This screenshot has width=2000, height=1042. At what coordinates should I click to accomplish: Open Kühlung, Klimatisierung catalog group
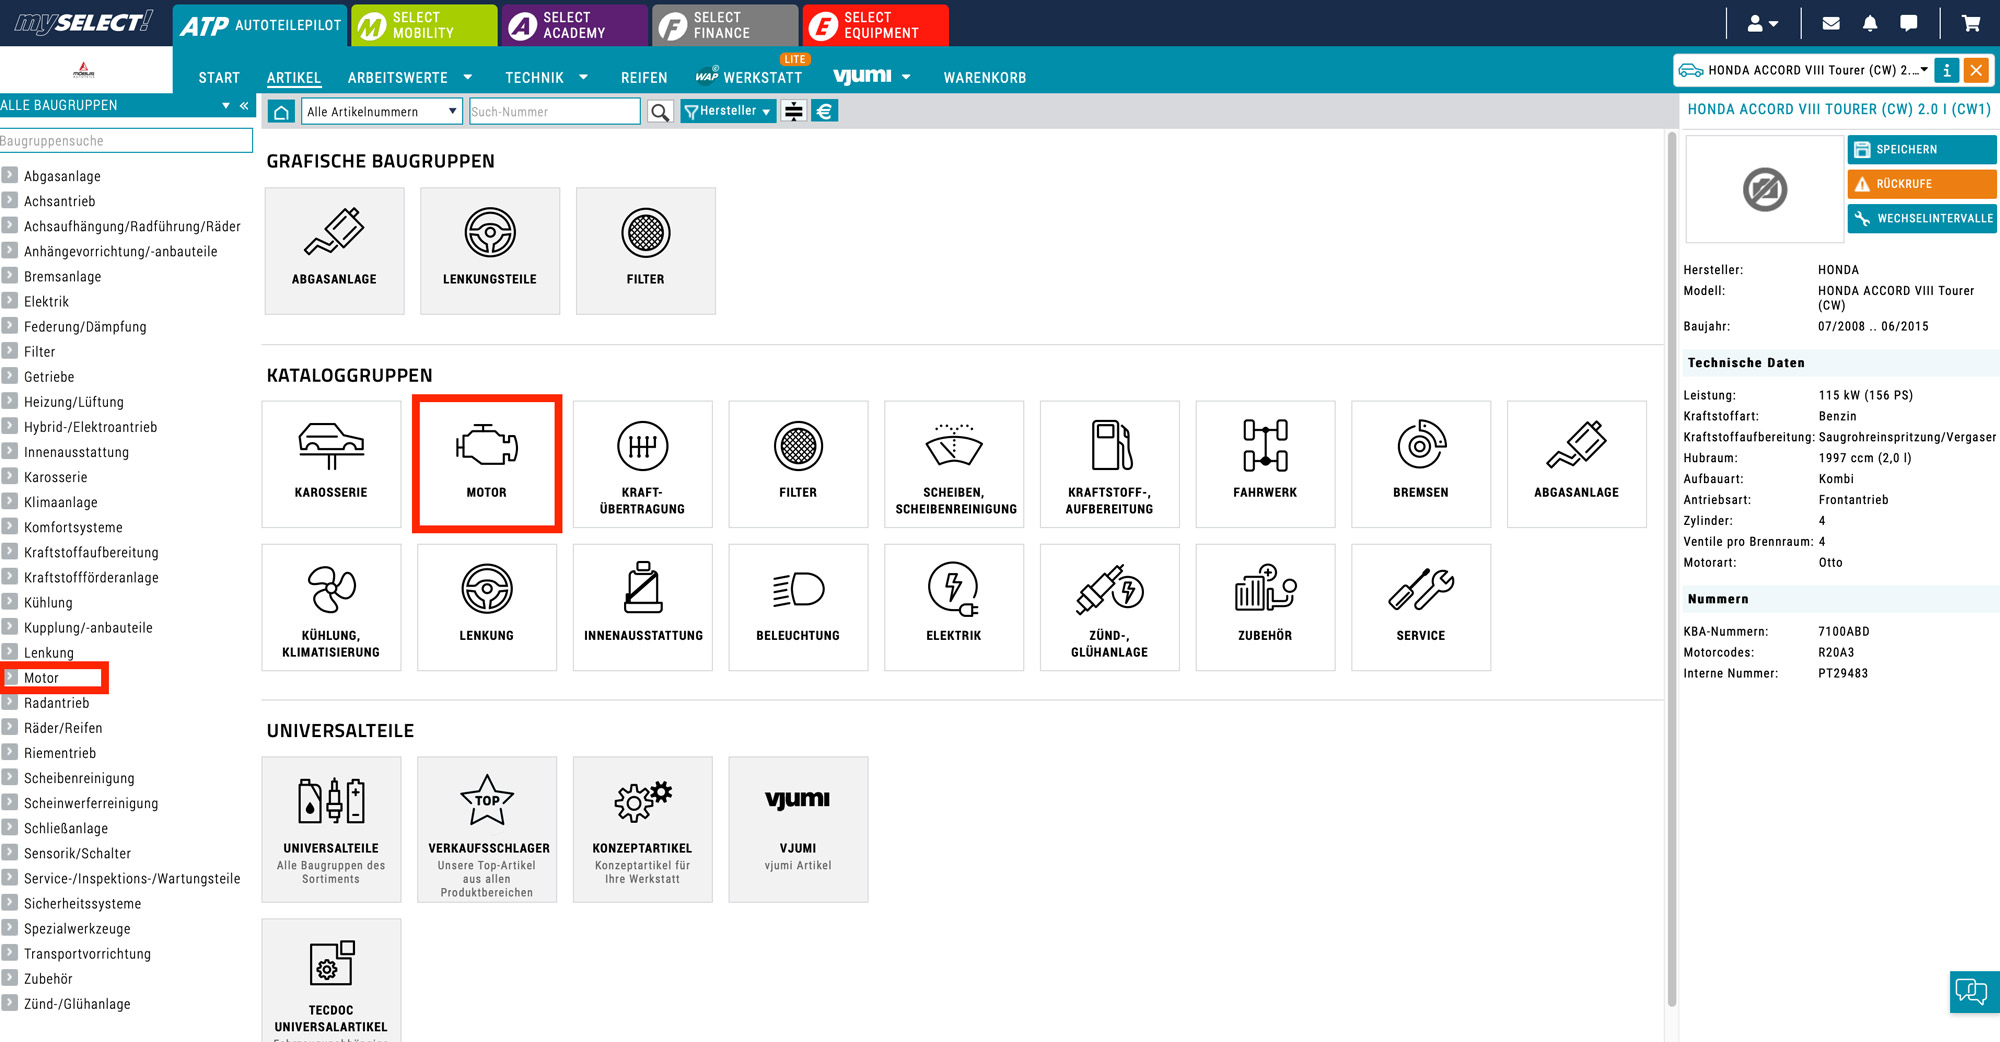pyautogui.click(x=331, y=607)
